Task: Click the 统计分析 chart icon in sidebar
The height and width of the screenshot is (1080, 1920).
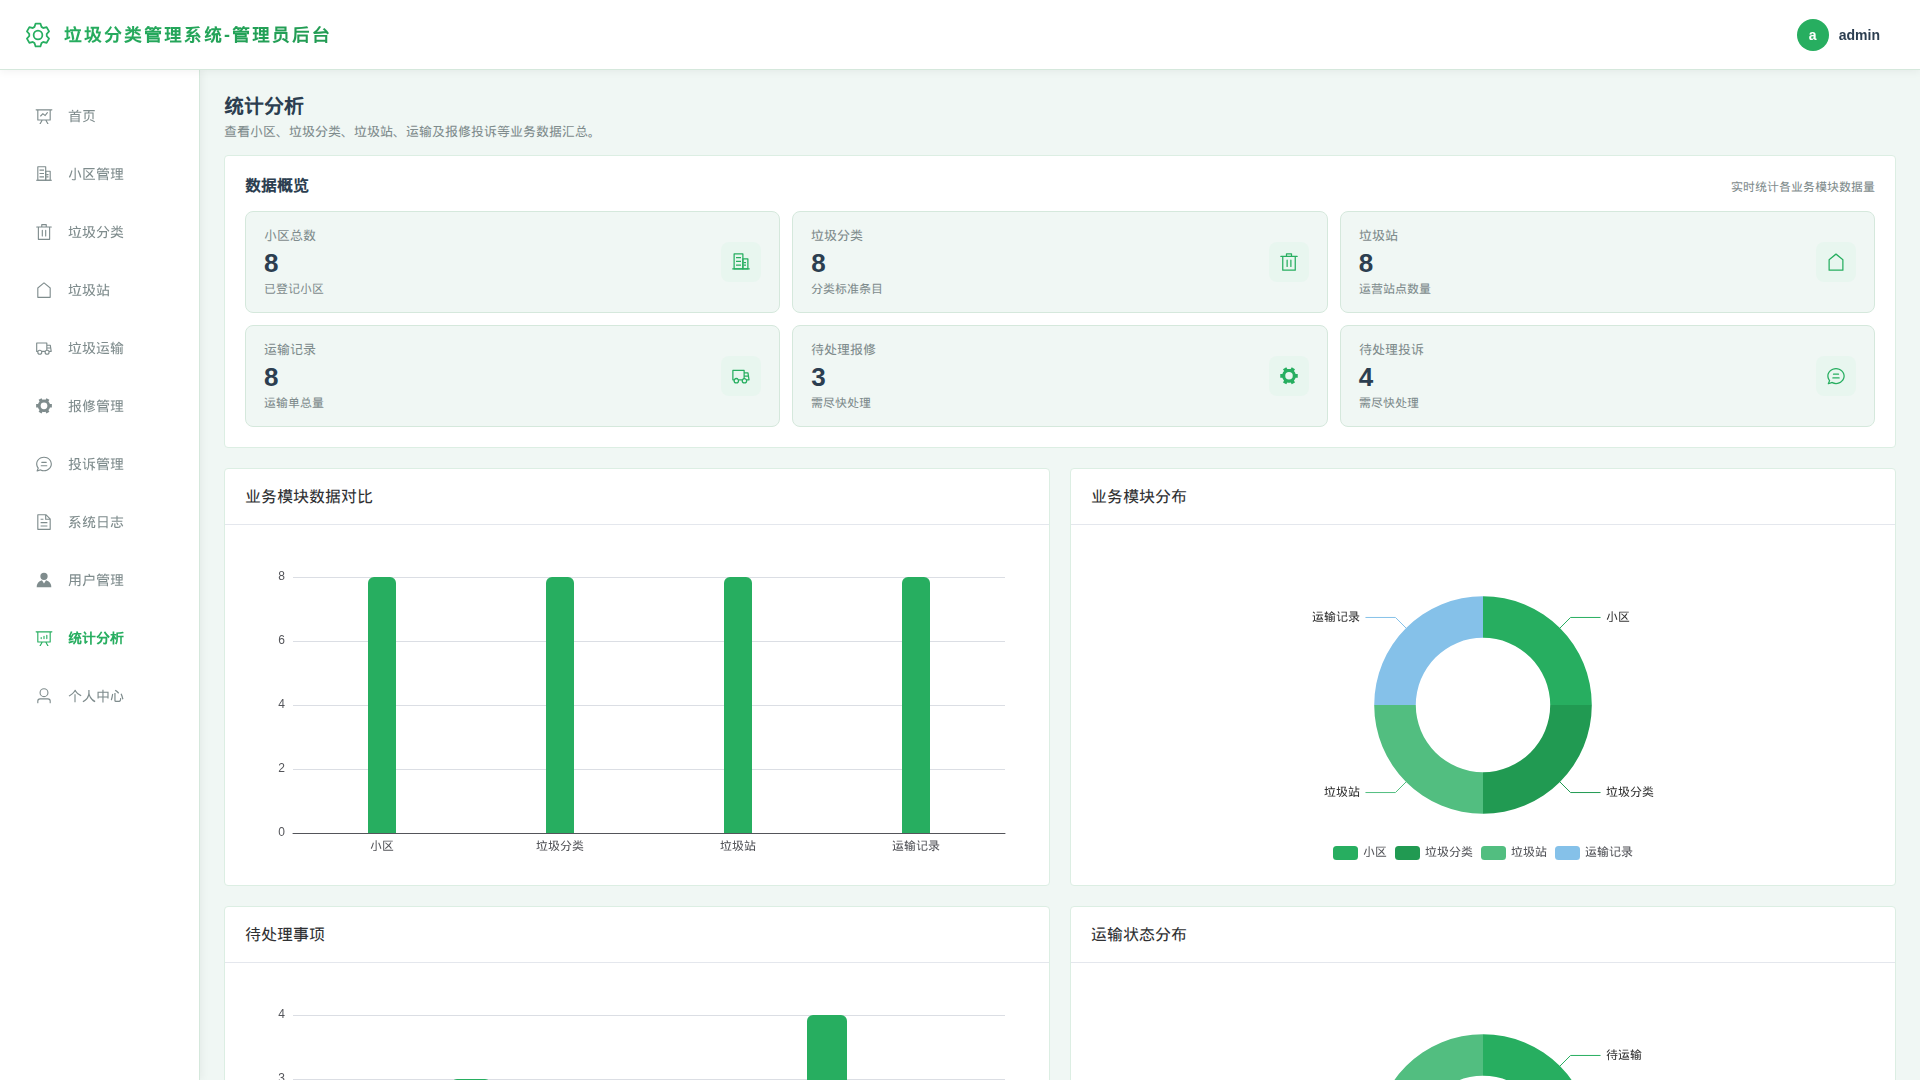Action: pos(44,638)
